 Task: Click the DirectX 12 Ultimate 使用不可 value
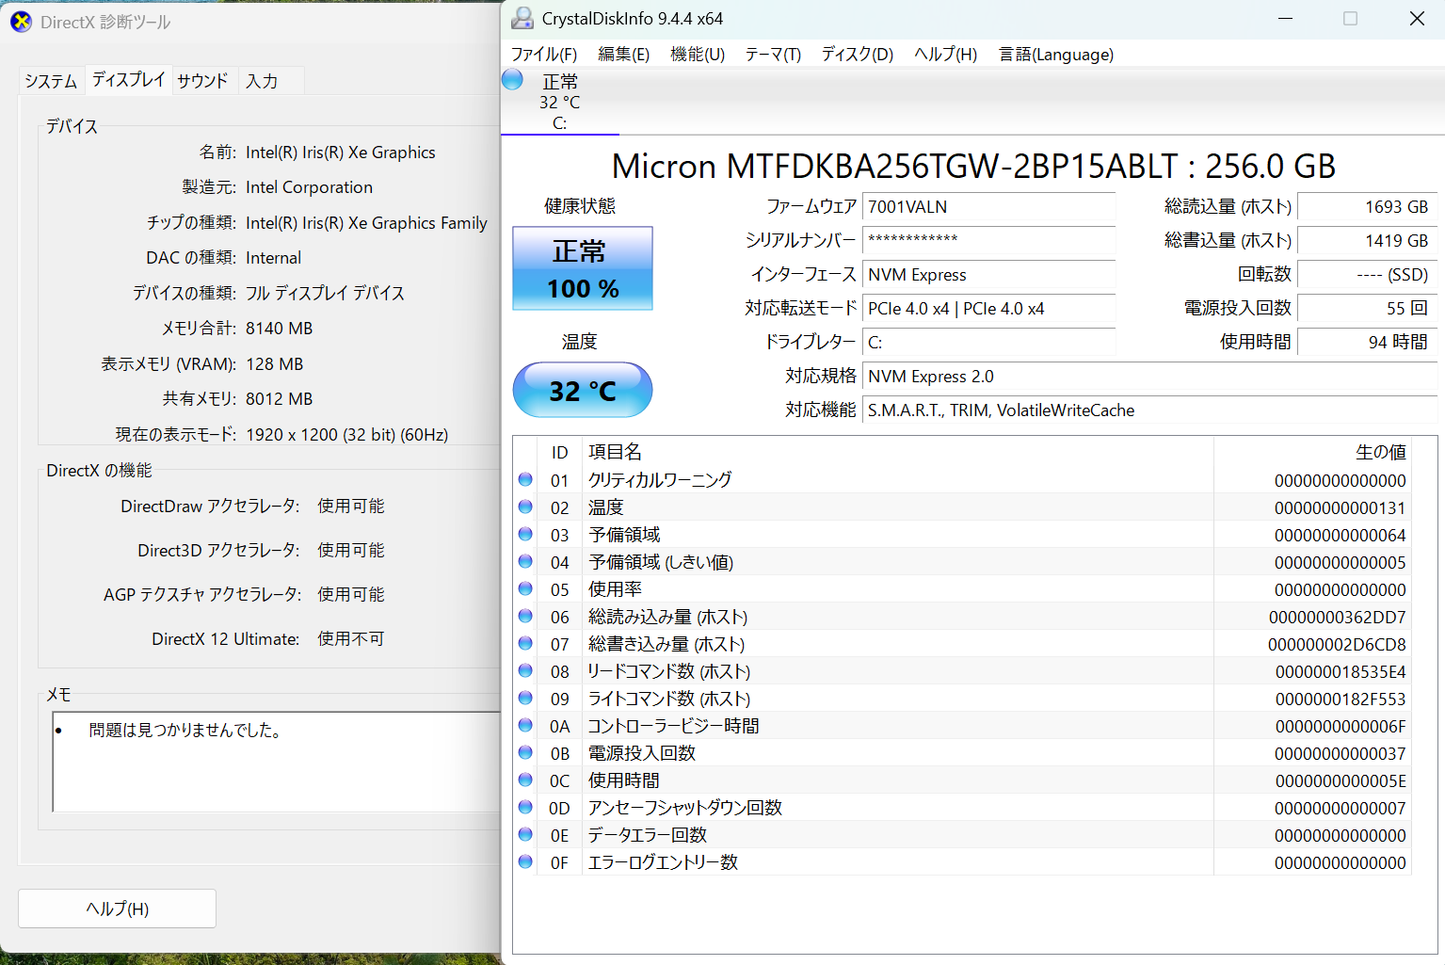pos(351,638)
